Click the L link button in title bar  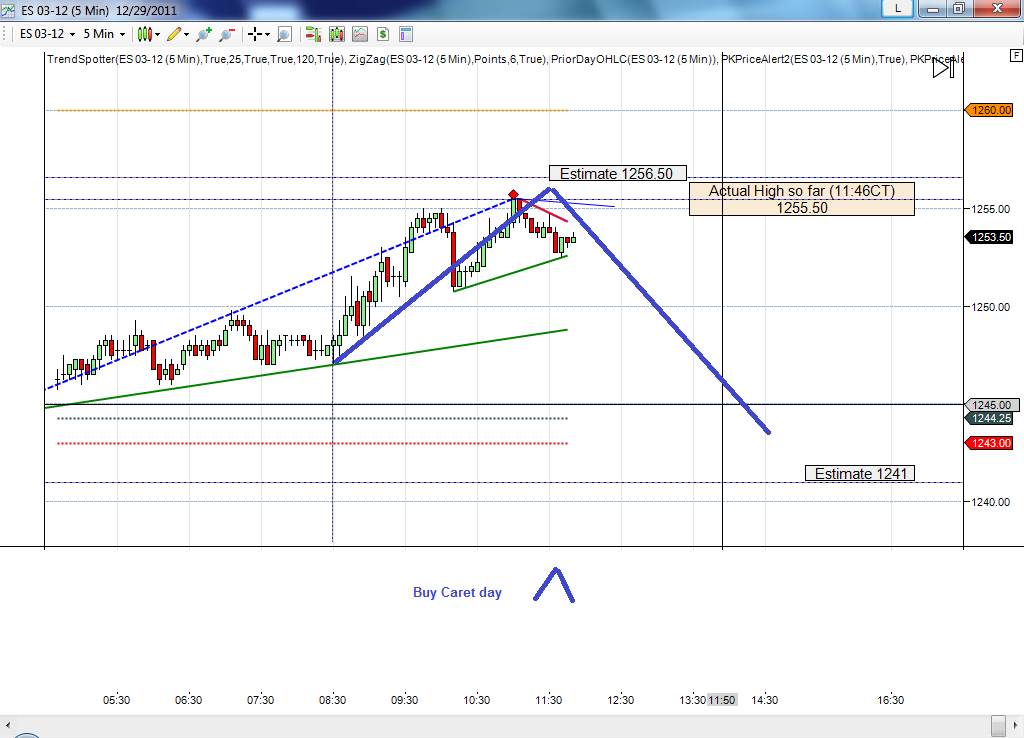click(x=897, y=8)
